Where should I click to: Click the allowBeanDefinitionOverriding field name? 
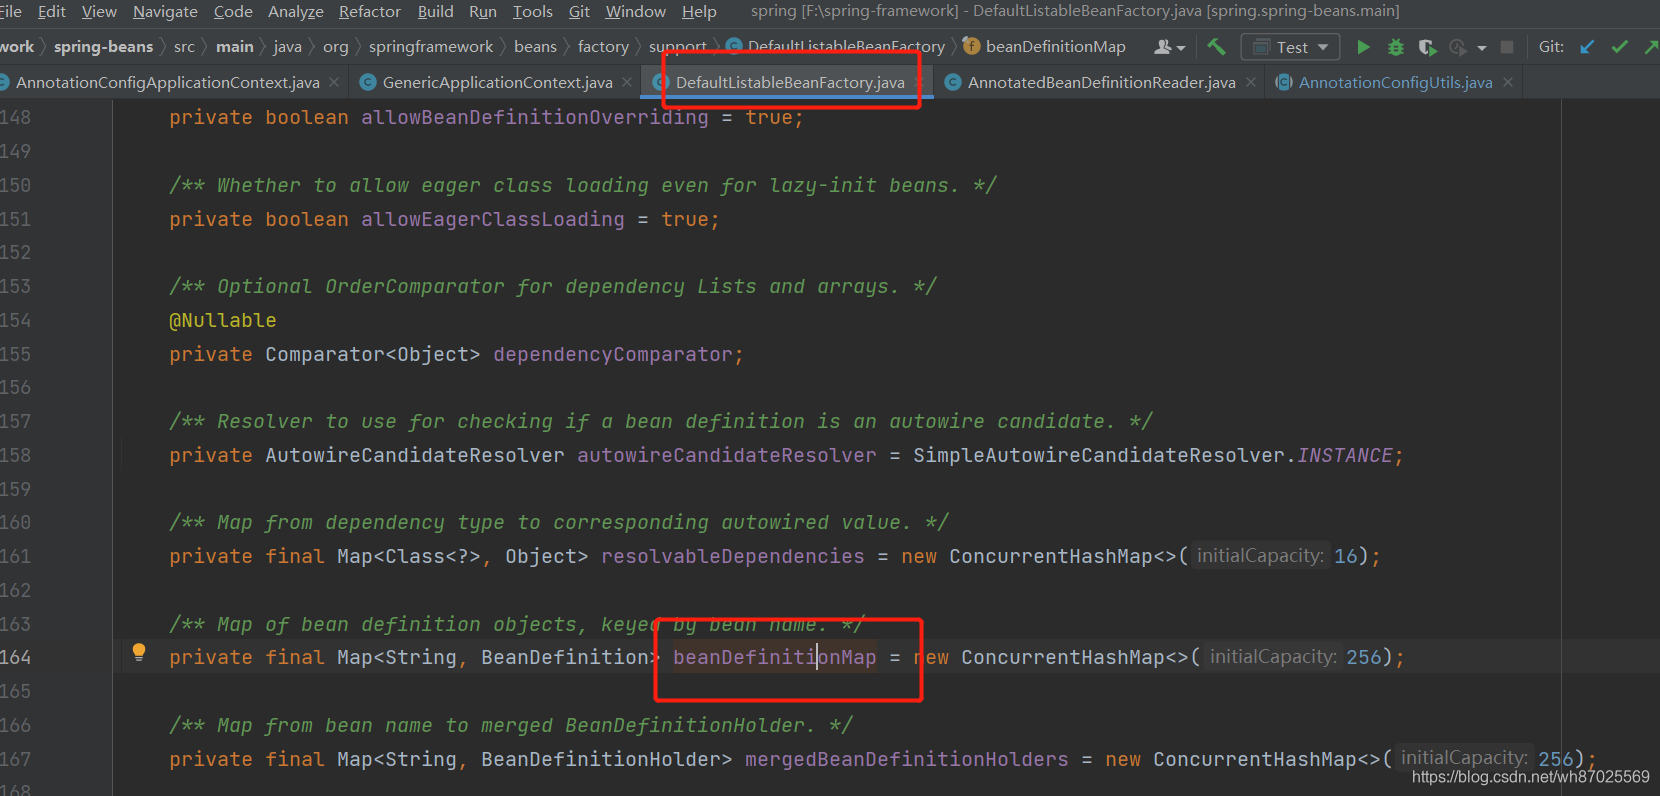[x=534, y=117]
